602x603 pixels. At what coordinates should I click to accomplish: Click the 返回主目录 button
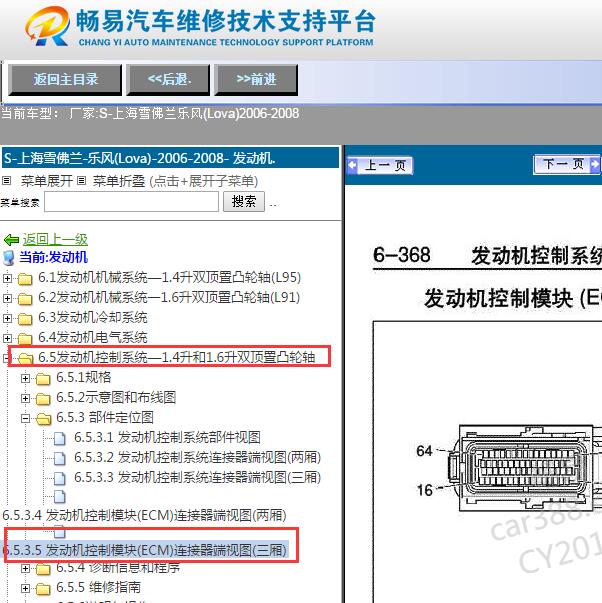(65, 80)
